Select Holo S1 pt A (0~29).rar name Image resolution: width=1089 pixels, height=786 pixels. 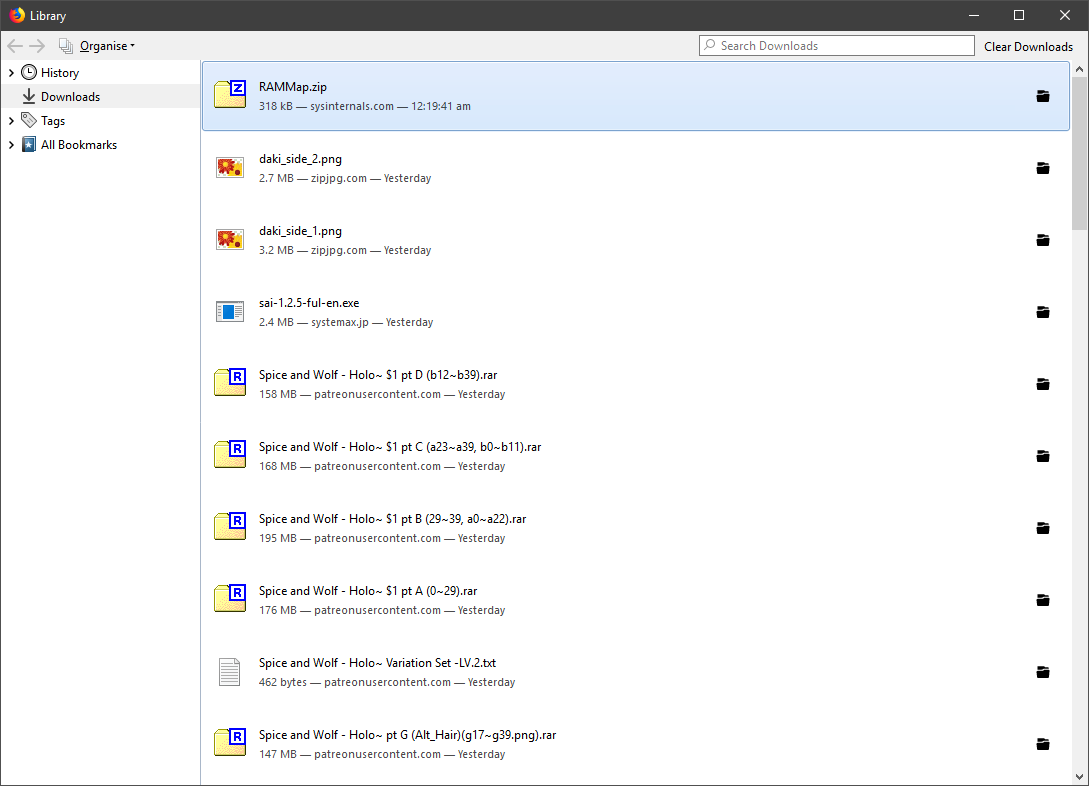(x=368, y=591)
